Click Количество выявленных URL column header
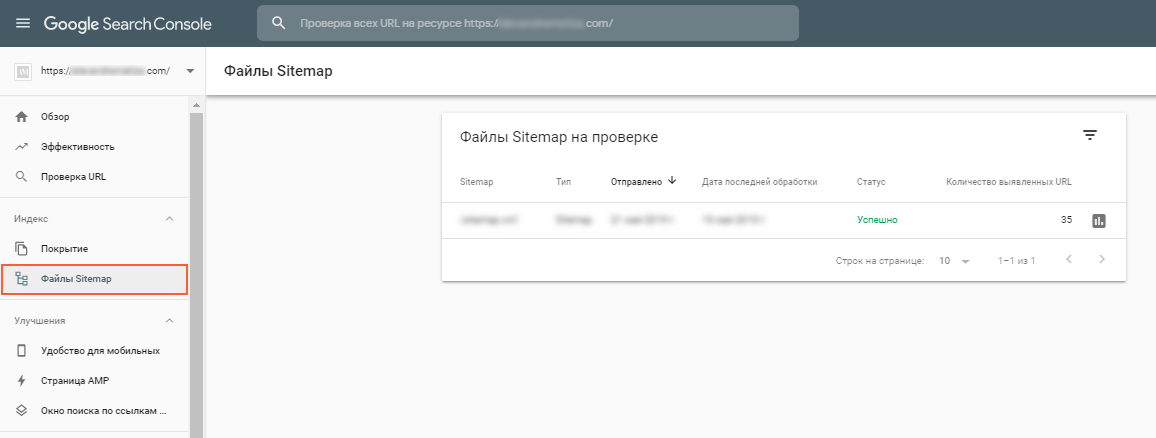Screen dimensions: 1156x438 (1009, 182)
